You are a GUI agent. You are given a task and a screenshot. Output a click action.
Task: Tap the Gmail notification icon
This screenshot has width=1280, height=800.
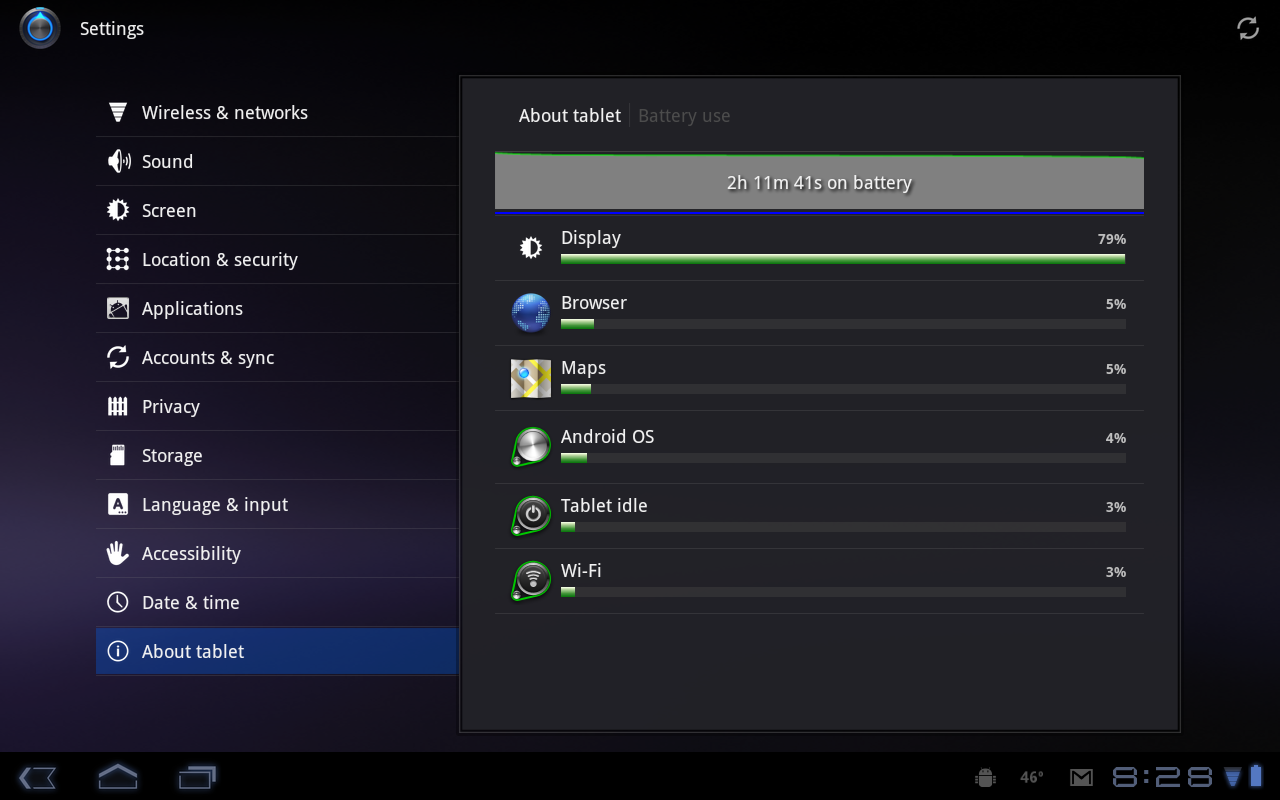1081,777
